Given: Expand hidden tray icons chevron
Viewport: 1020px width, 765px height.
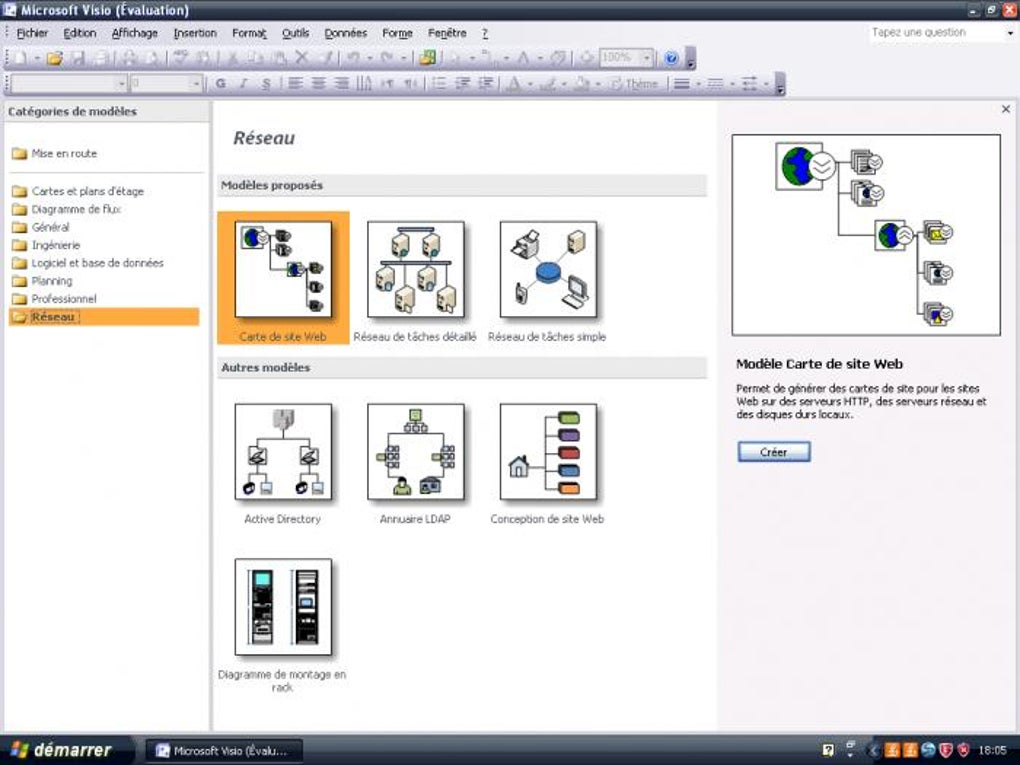Looking at the screenshot, I should [x=874, y=750].
